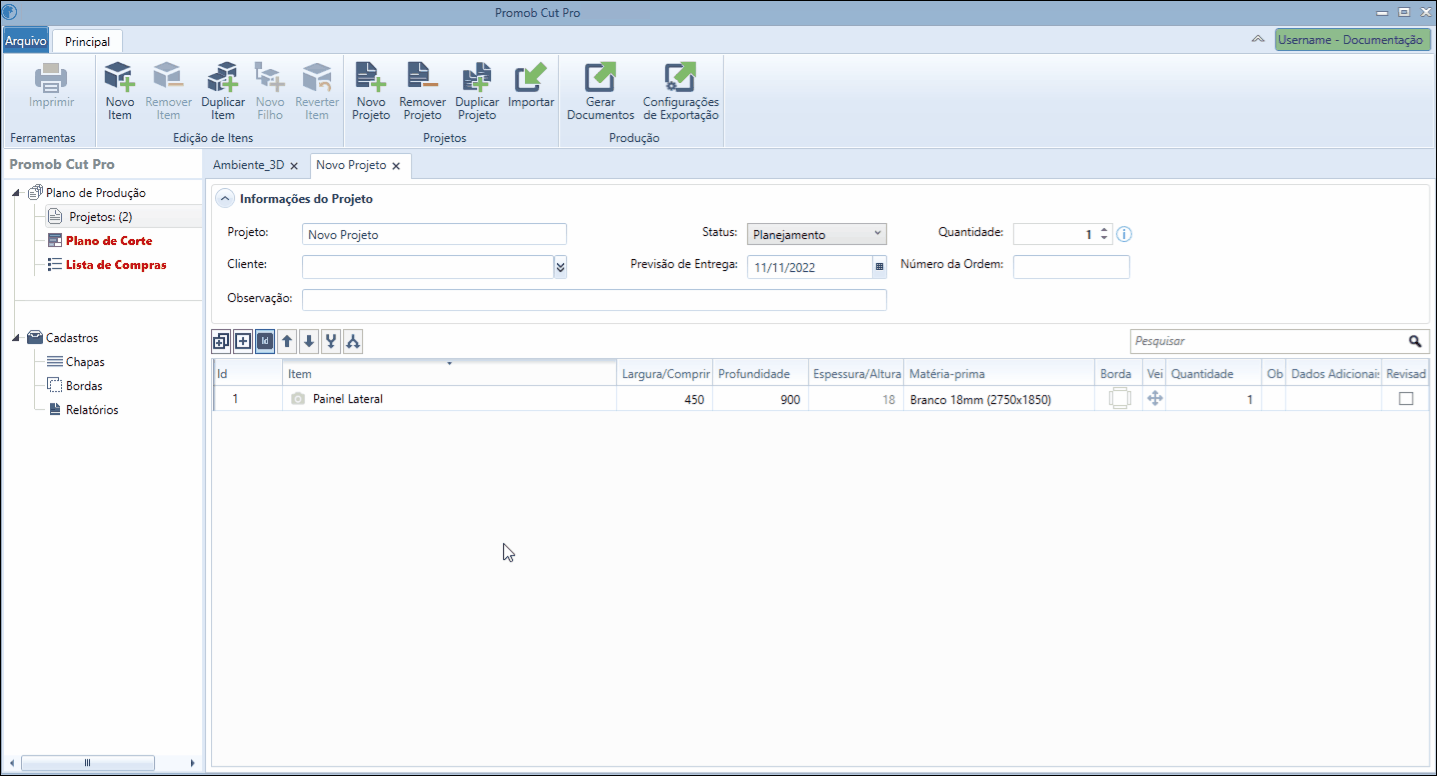Toggle the Id display toolbar button

pyautogui.click(x=265, y=341)
